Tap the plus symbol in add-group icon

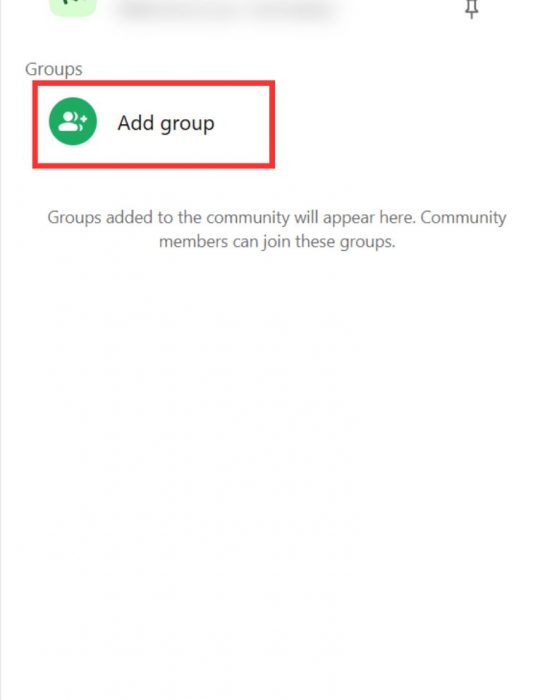(83, 120)
